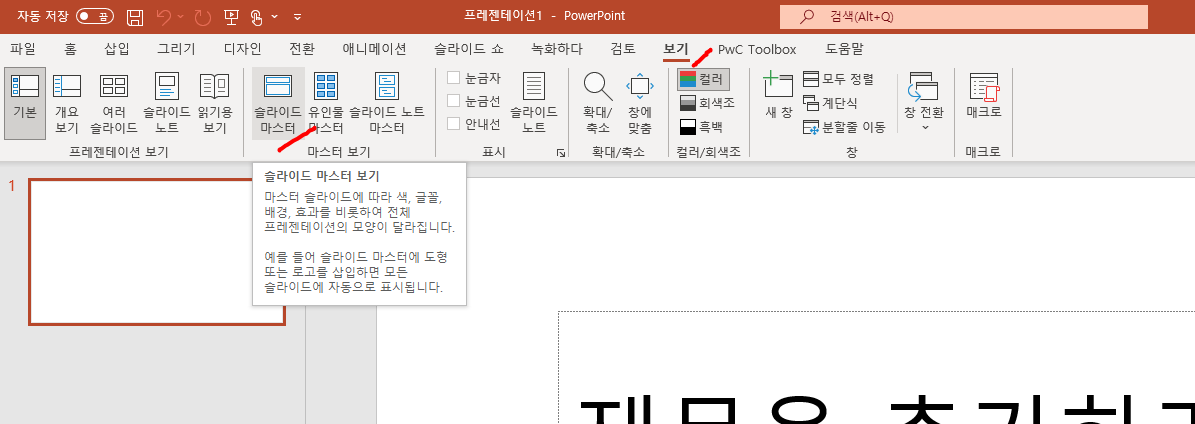Open the Touch/Mouse mode dropdown arrow
Screen dimensions: 1195x424
274,16
